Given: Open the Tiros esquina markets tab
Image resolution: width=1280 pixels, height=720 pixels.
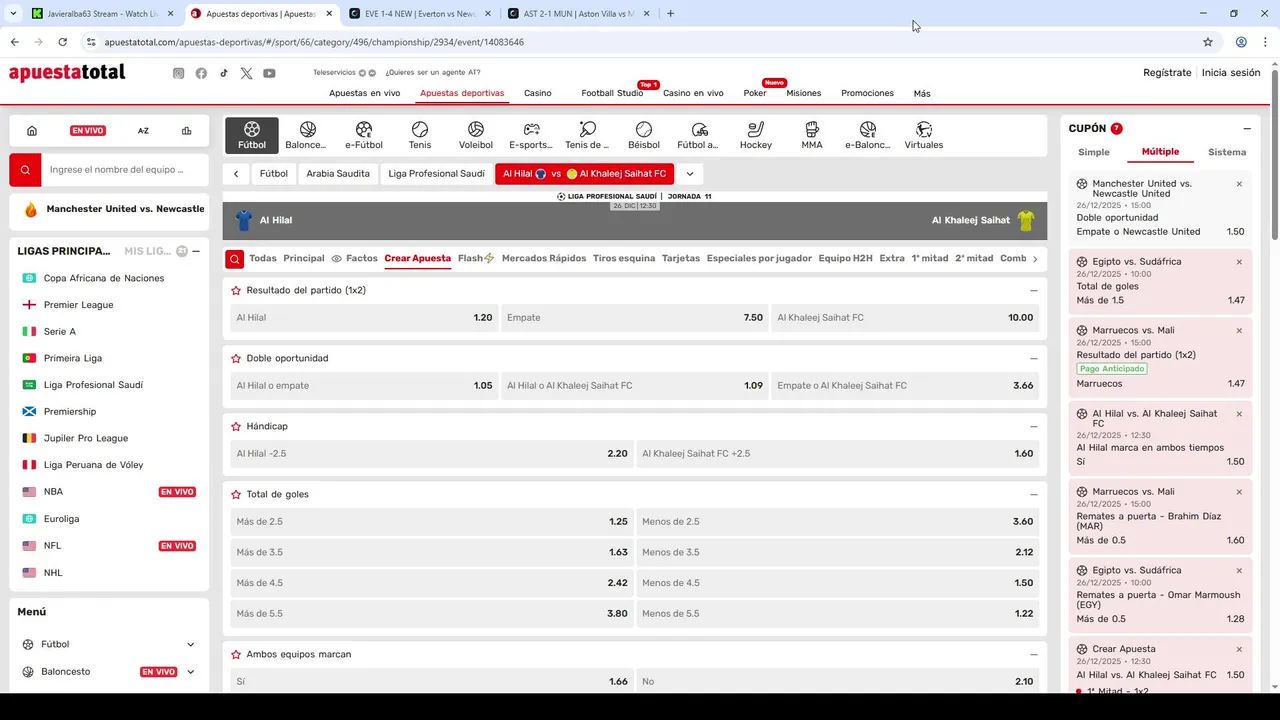Looking at the screenshot, I should pos(624,258).
